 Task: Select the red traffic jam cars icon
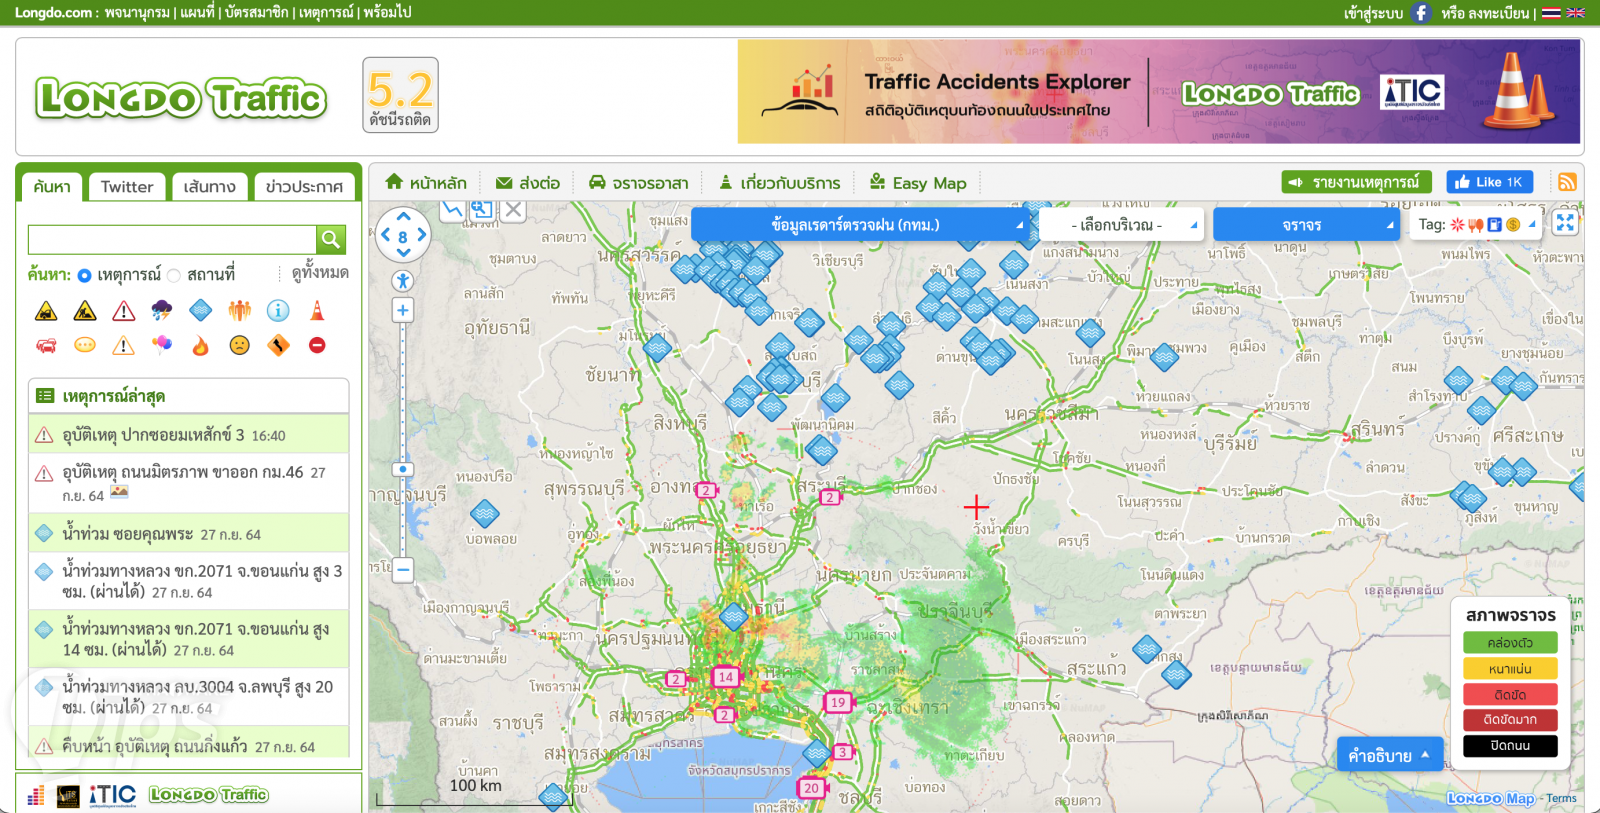click(46, 346)
